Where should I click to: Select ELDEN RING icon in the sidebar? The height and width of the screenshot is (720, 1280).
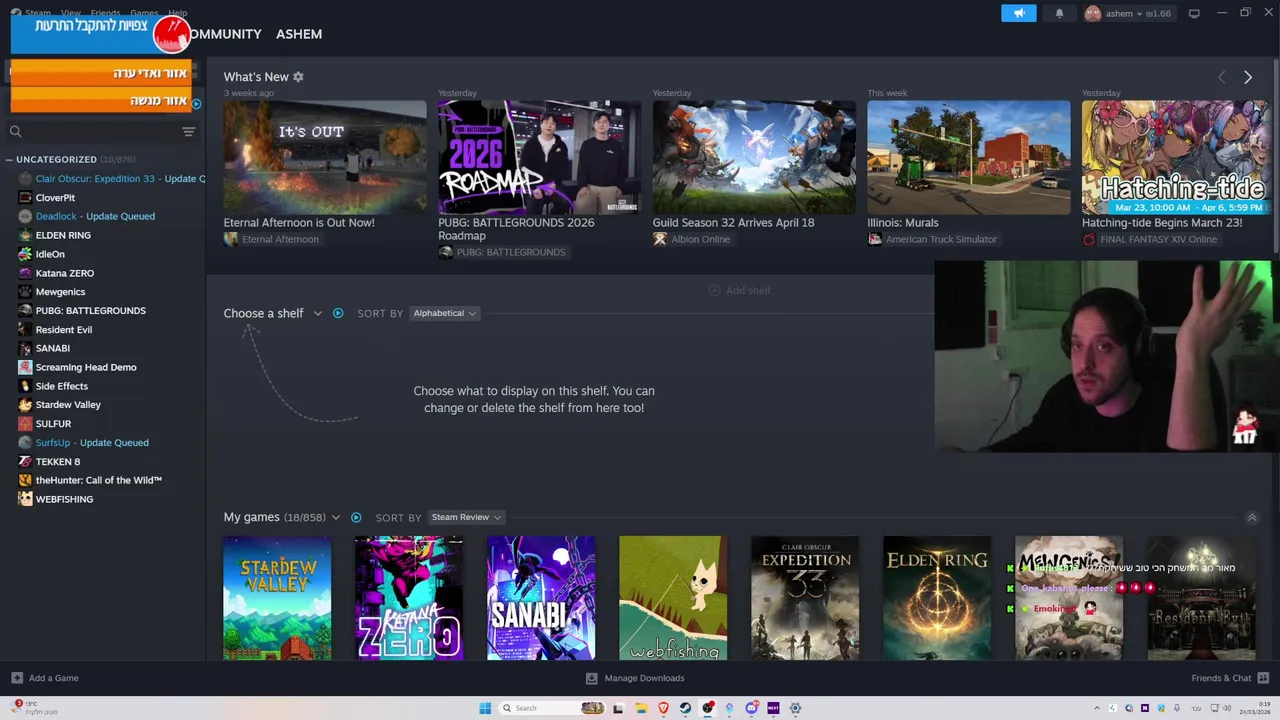25,235
